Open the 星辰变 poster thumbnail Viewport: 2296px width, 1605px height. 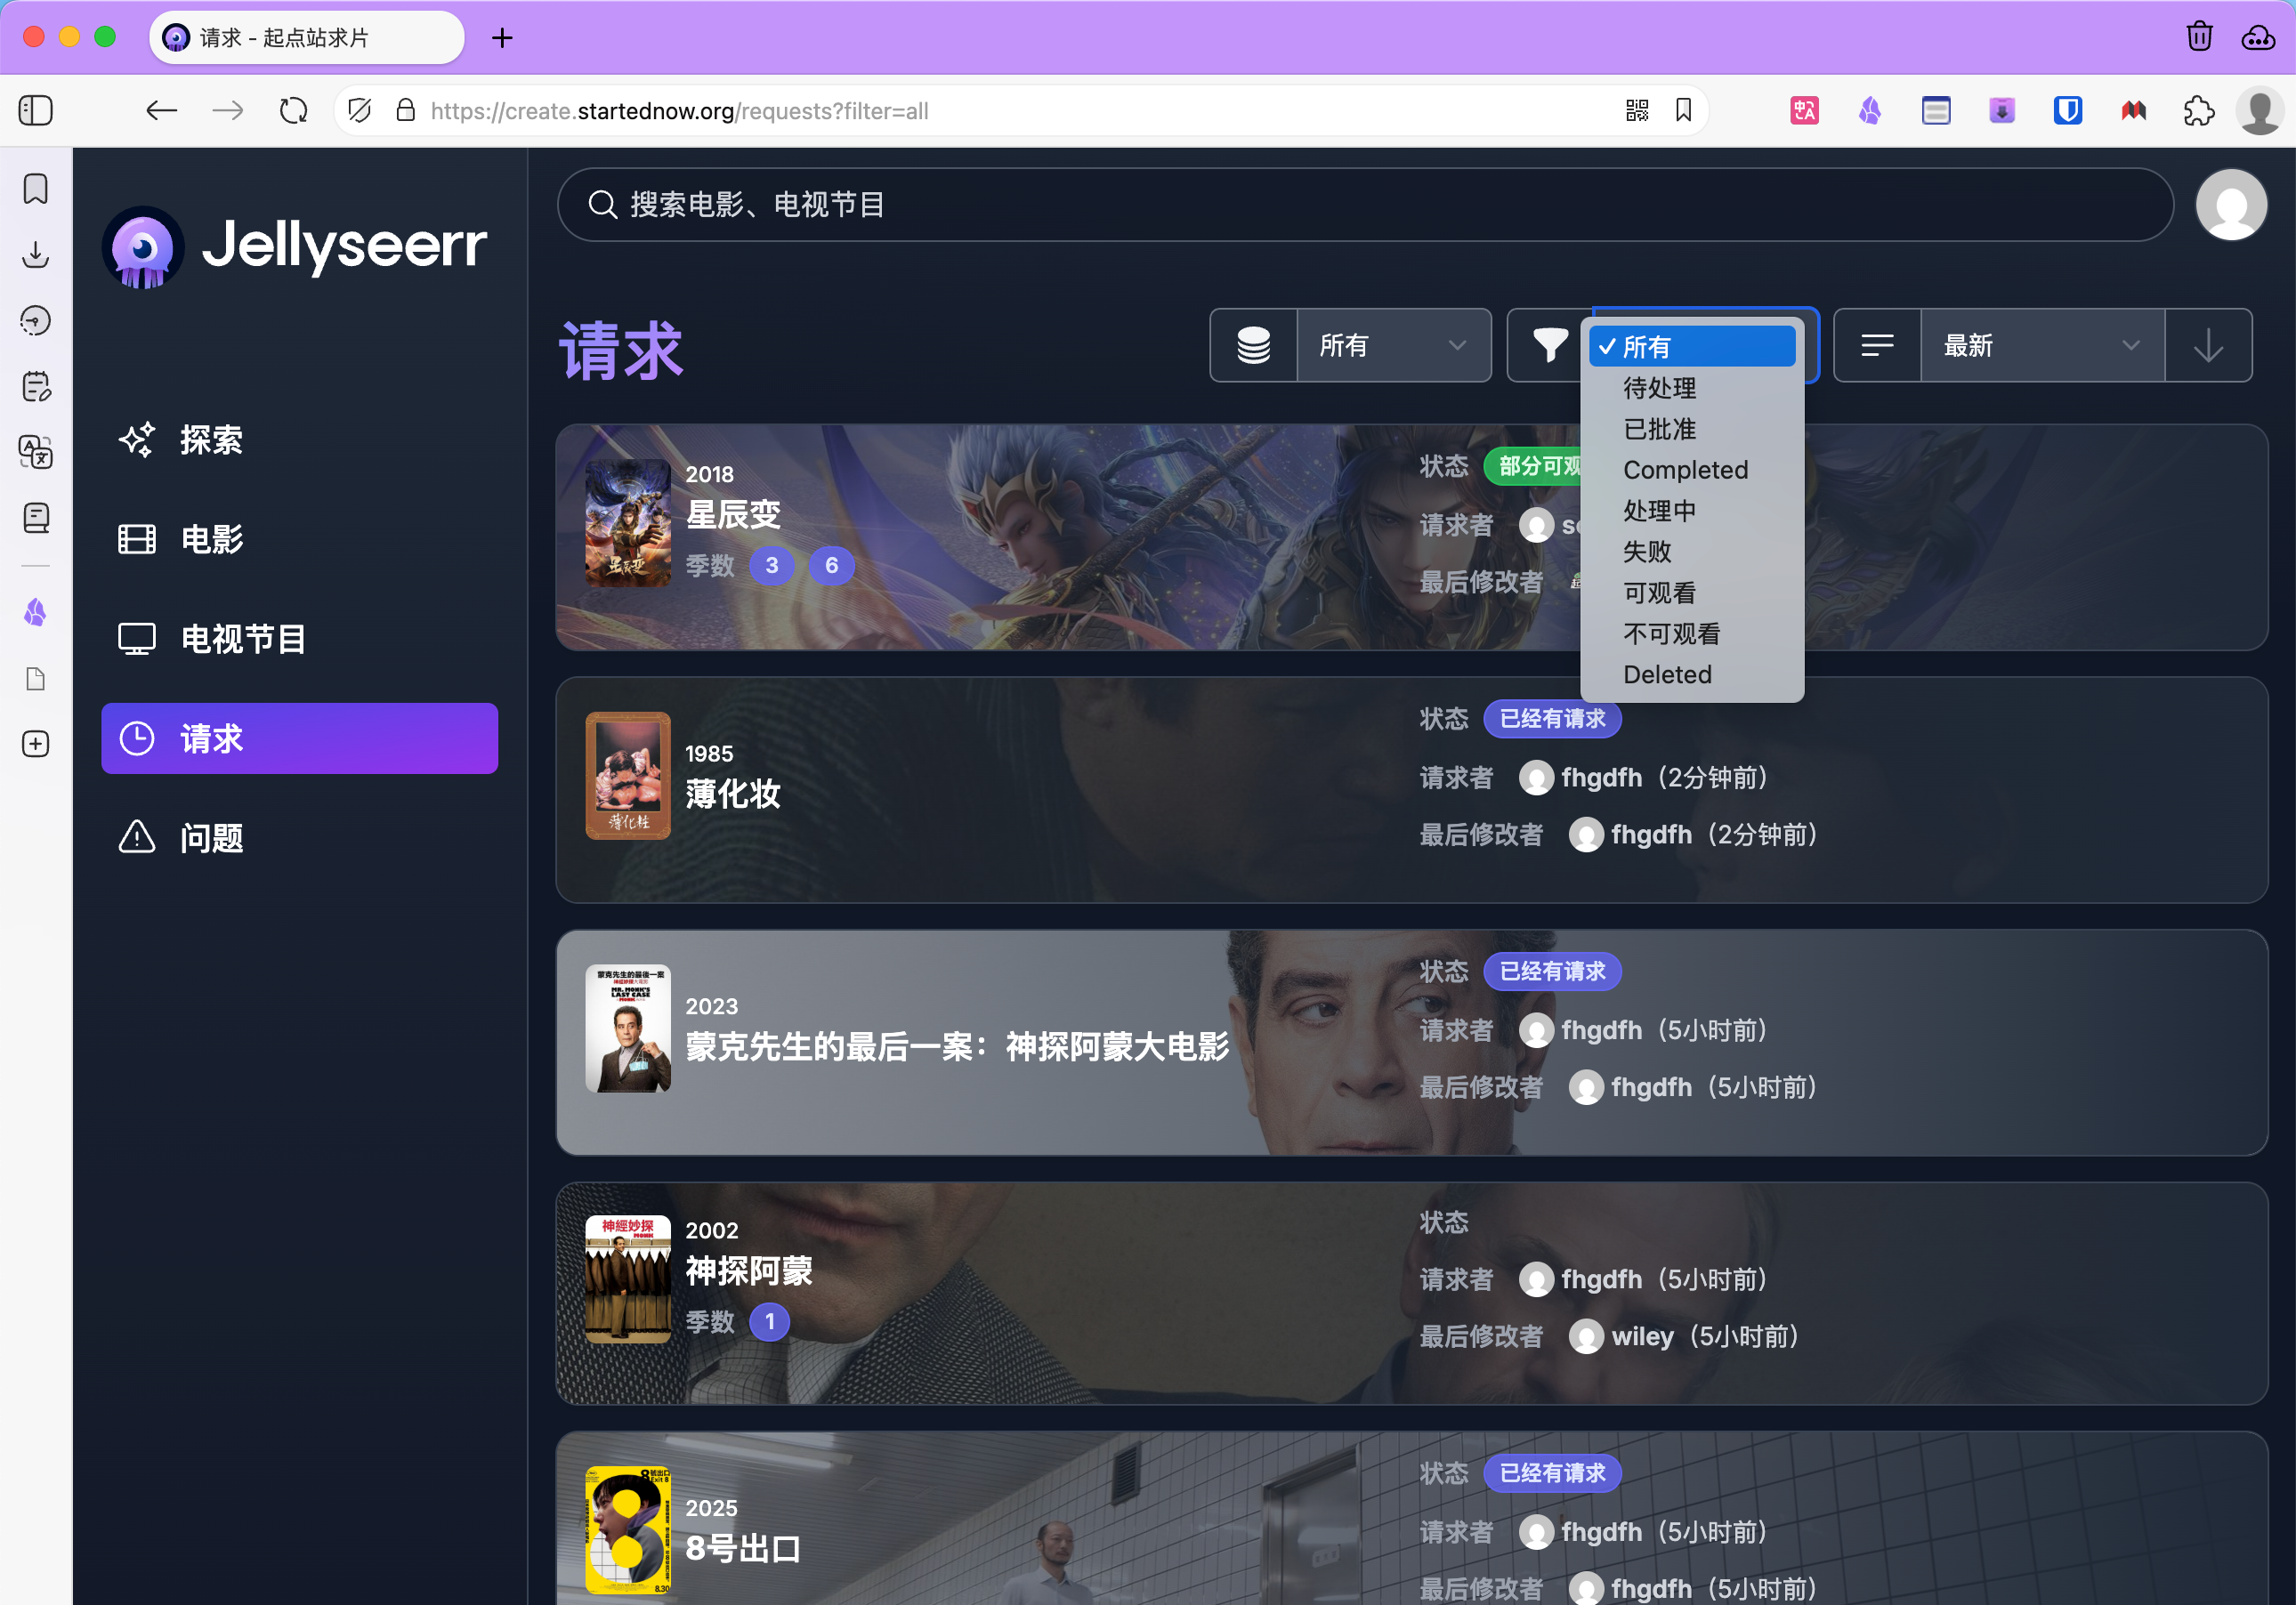click(628, 523)
